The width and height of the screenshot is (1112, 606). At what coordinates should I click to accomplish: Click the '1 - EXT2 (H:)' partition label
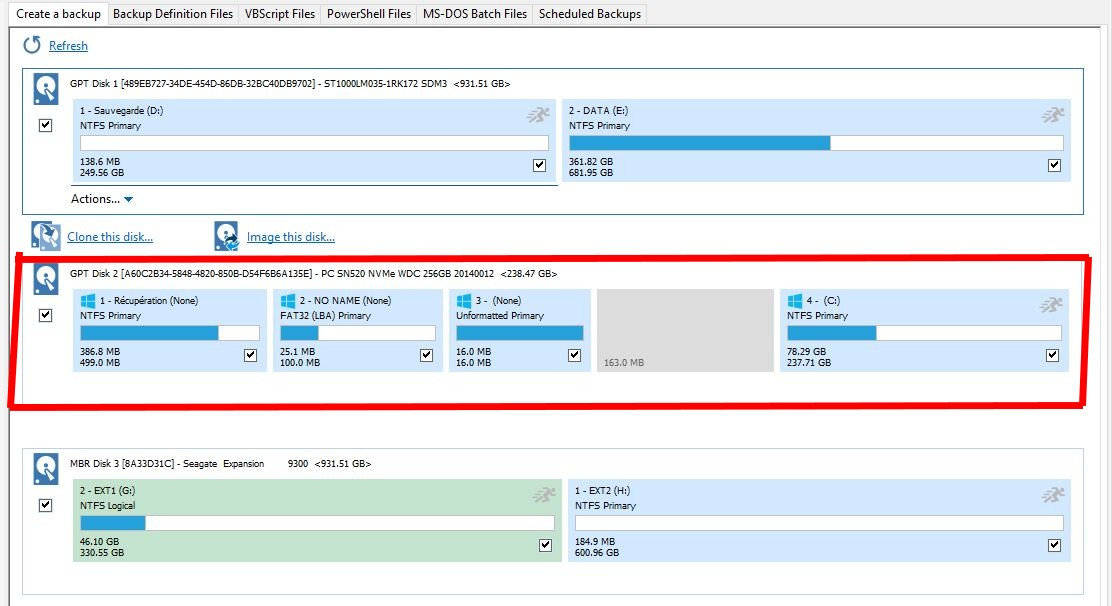pyautogui.click(x=602, y=490)
